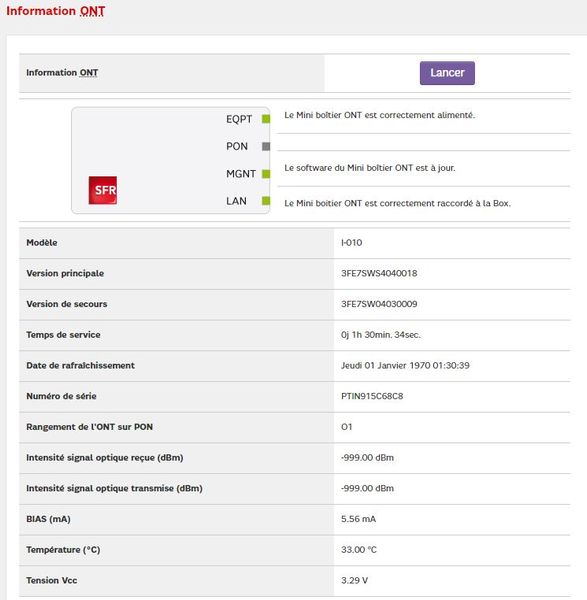Click the Information ONT page heading
Viewport: 587px width, 600px height.
pyautogui.click(x=55, y=11)
